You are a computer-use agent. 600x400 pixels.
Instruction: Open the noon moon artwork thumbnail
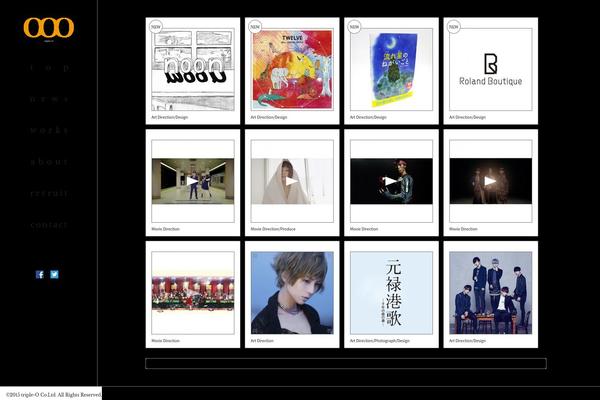click(x=193, y=70)
